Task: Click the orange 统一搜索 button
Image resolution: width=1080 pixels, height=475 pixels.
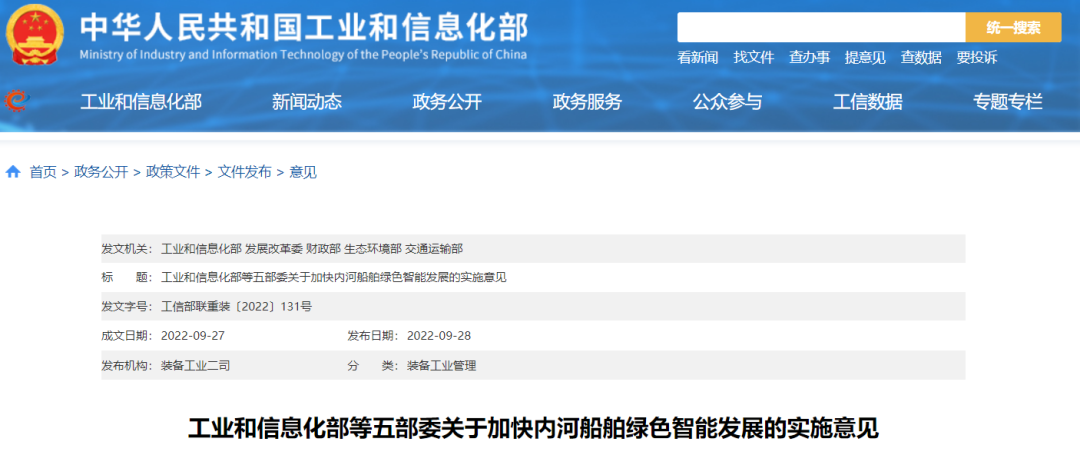Action: point(1013,28)
